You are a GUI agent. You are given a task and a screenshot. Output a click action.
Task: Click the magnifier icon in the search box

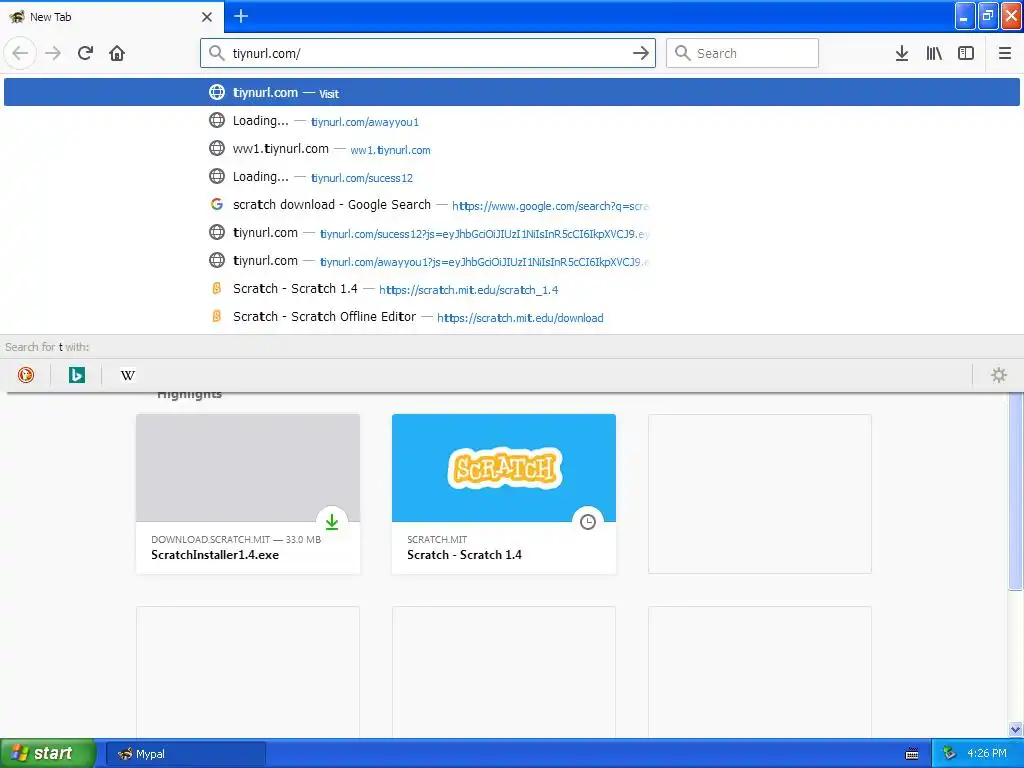coord(682,53)
